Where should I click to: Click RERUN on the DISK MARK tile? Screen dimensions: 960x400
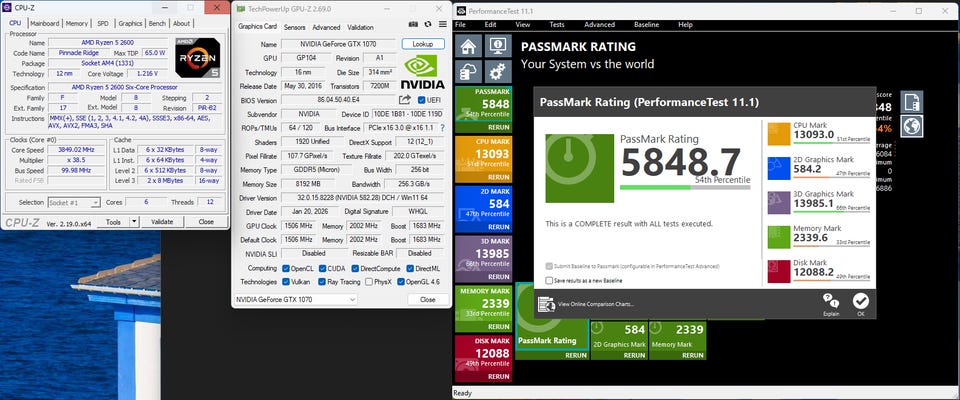(499, 377)
